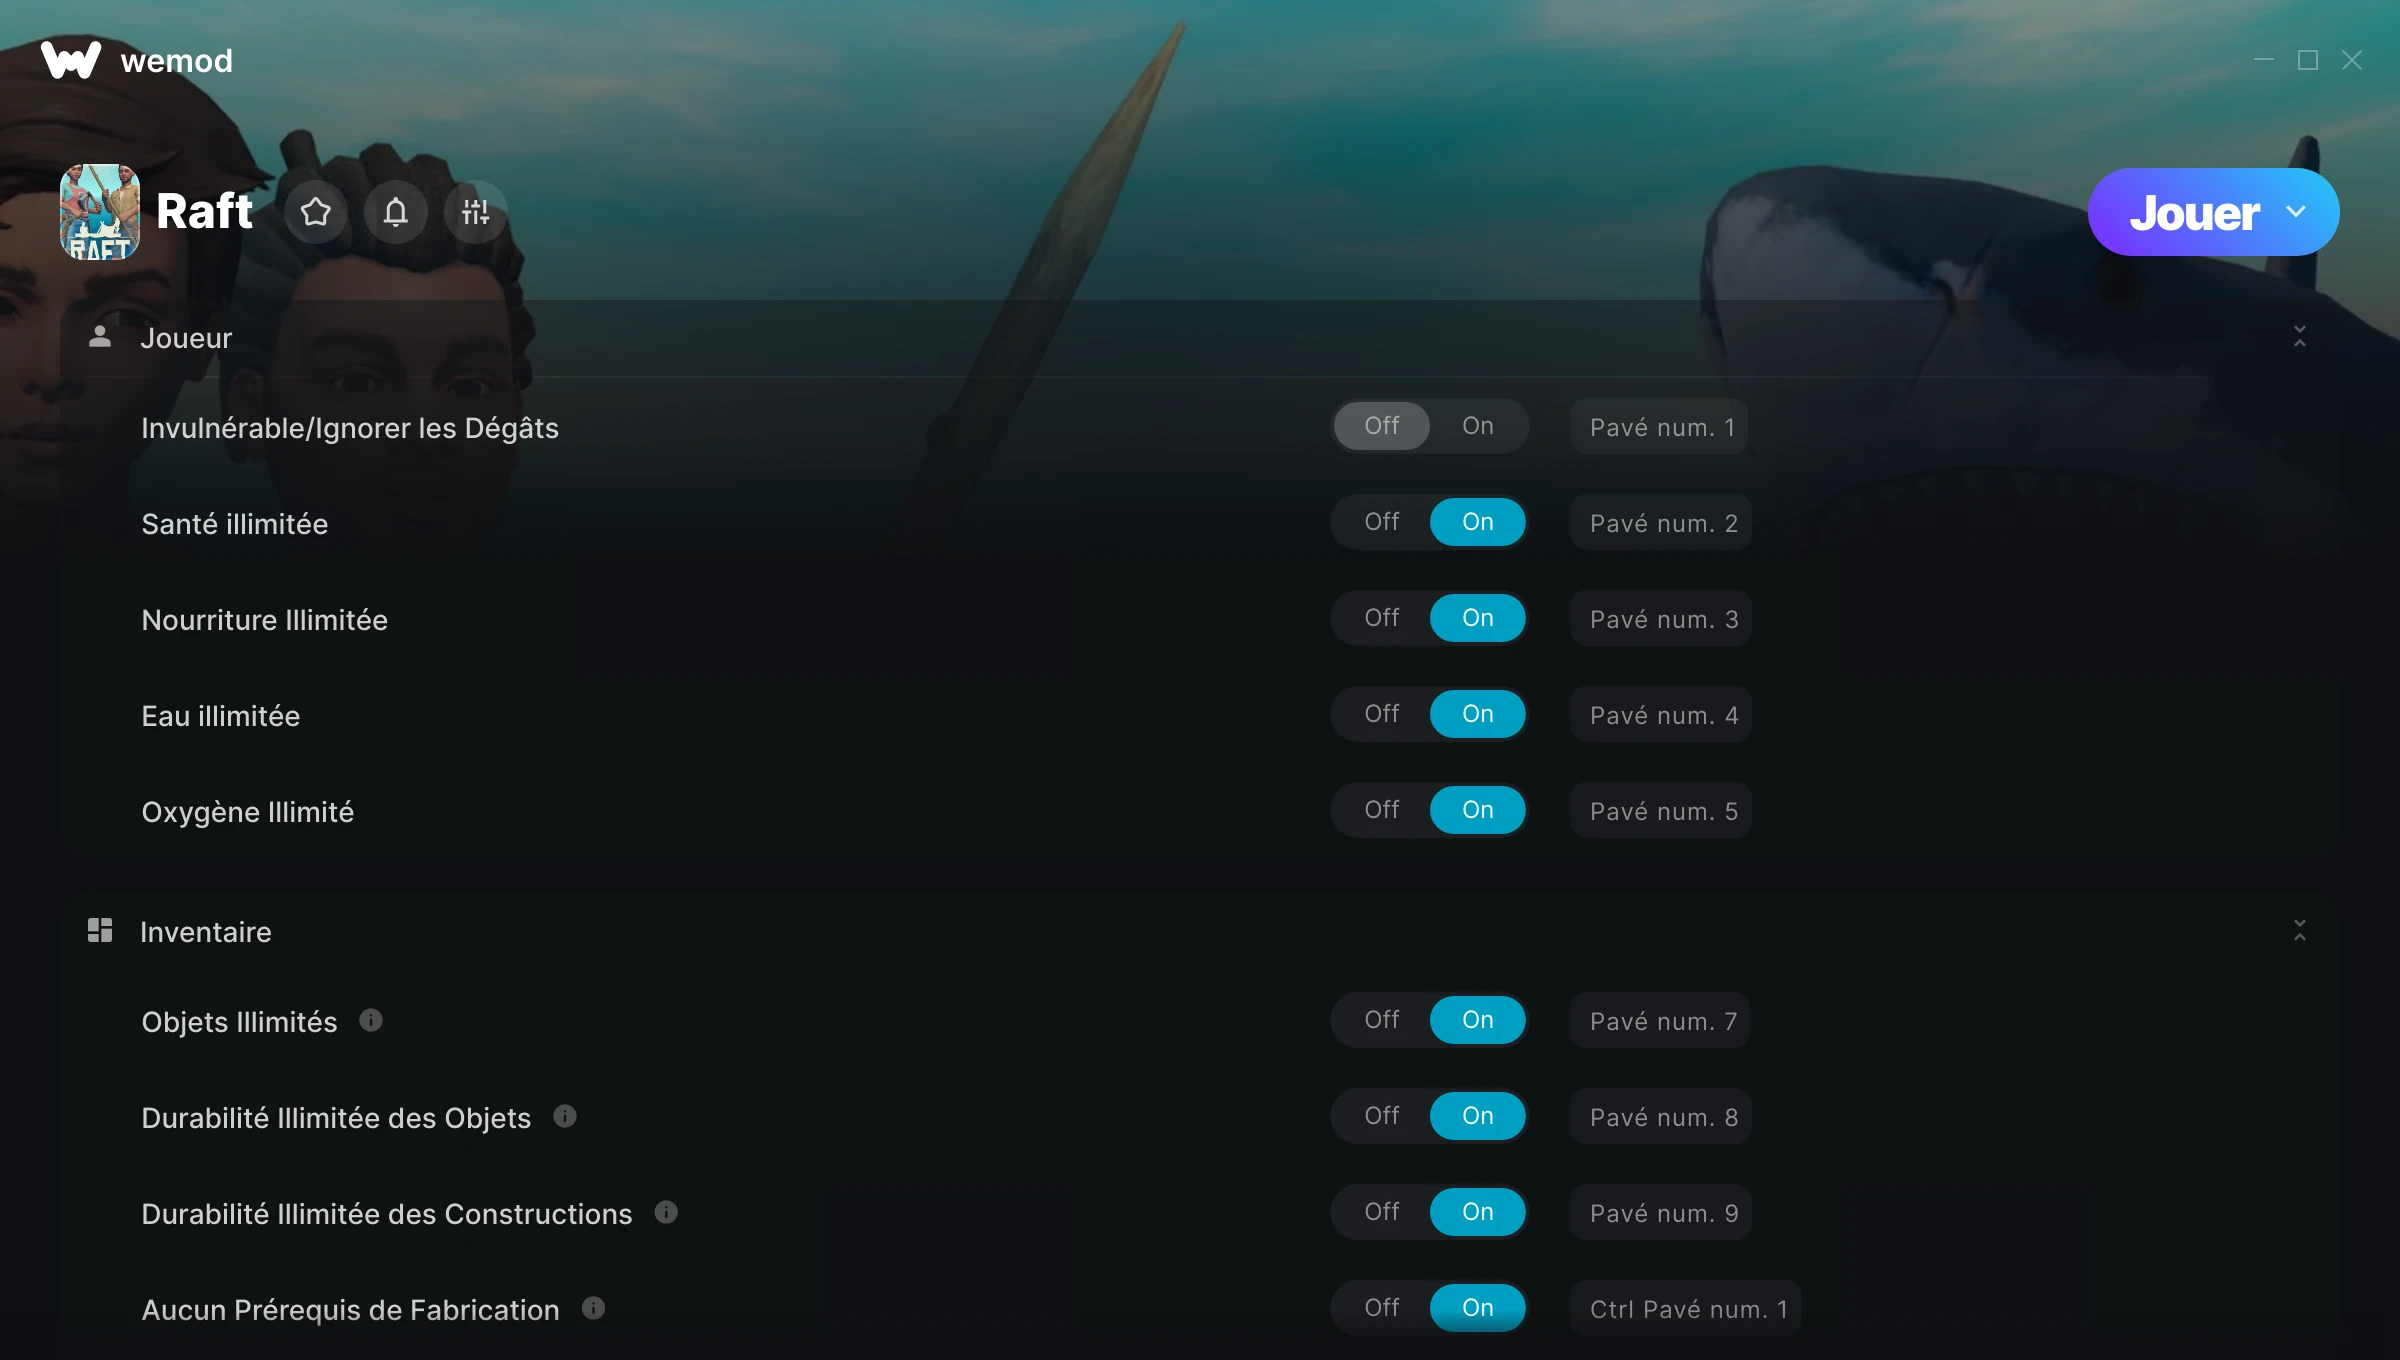This screenshot has width=2400, height=1360.
Task: Show info for Durabilité Illimitée des Objets
Action: point(565,1116)
